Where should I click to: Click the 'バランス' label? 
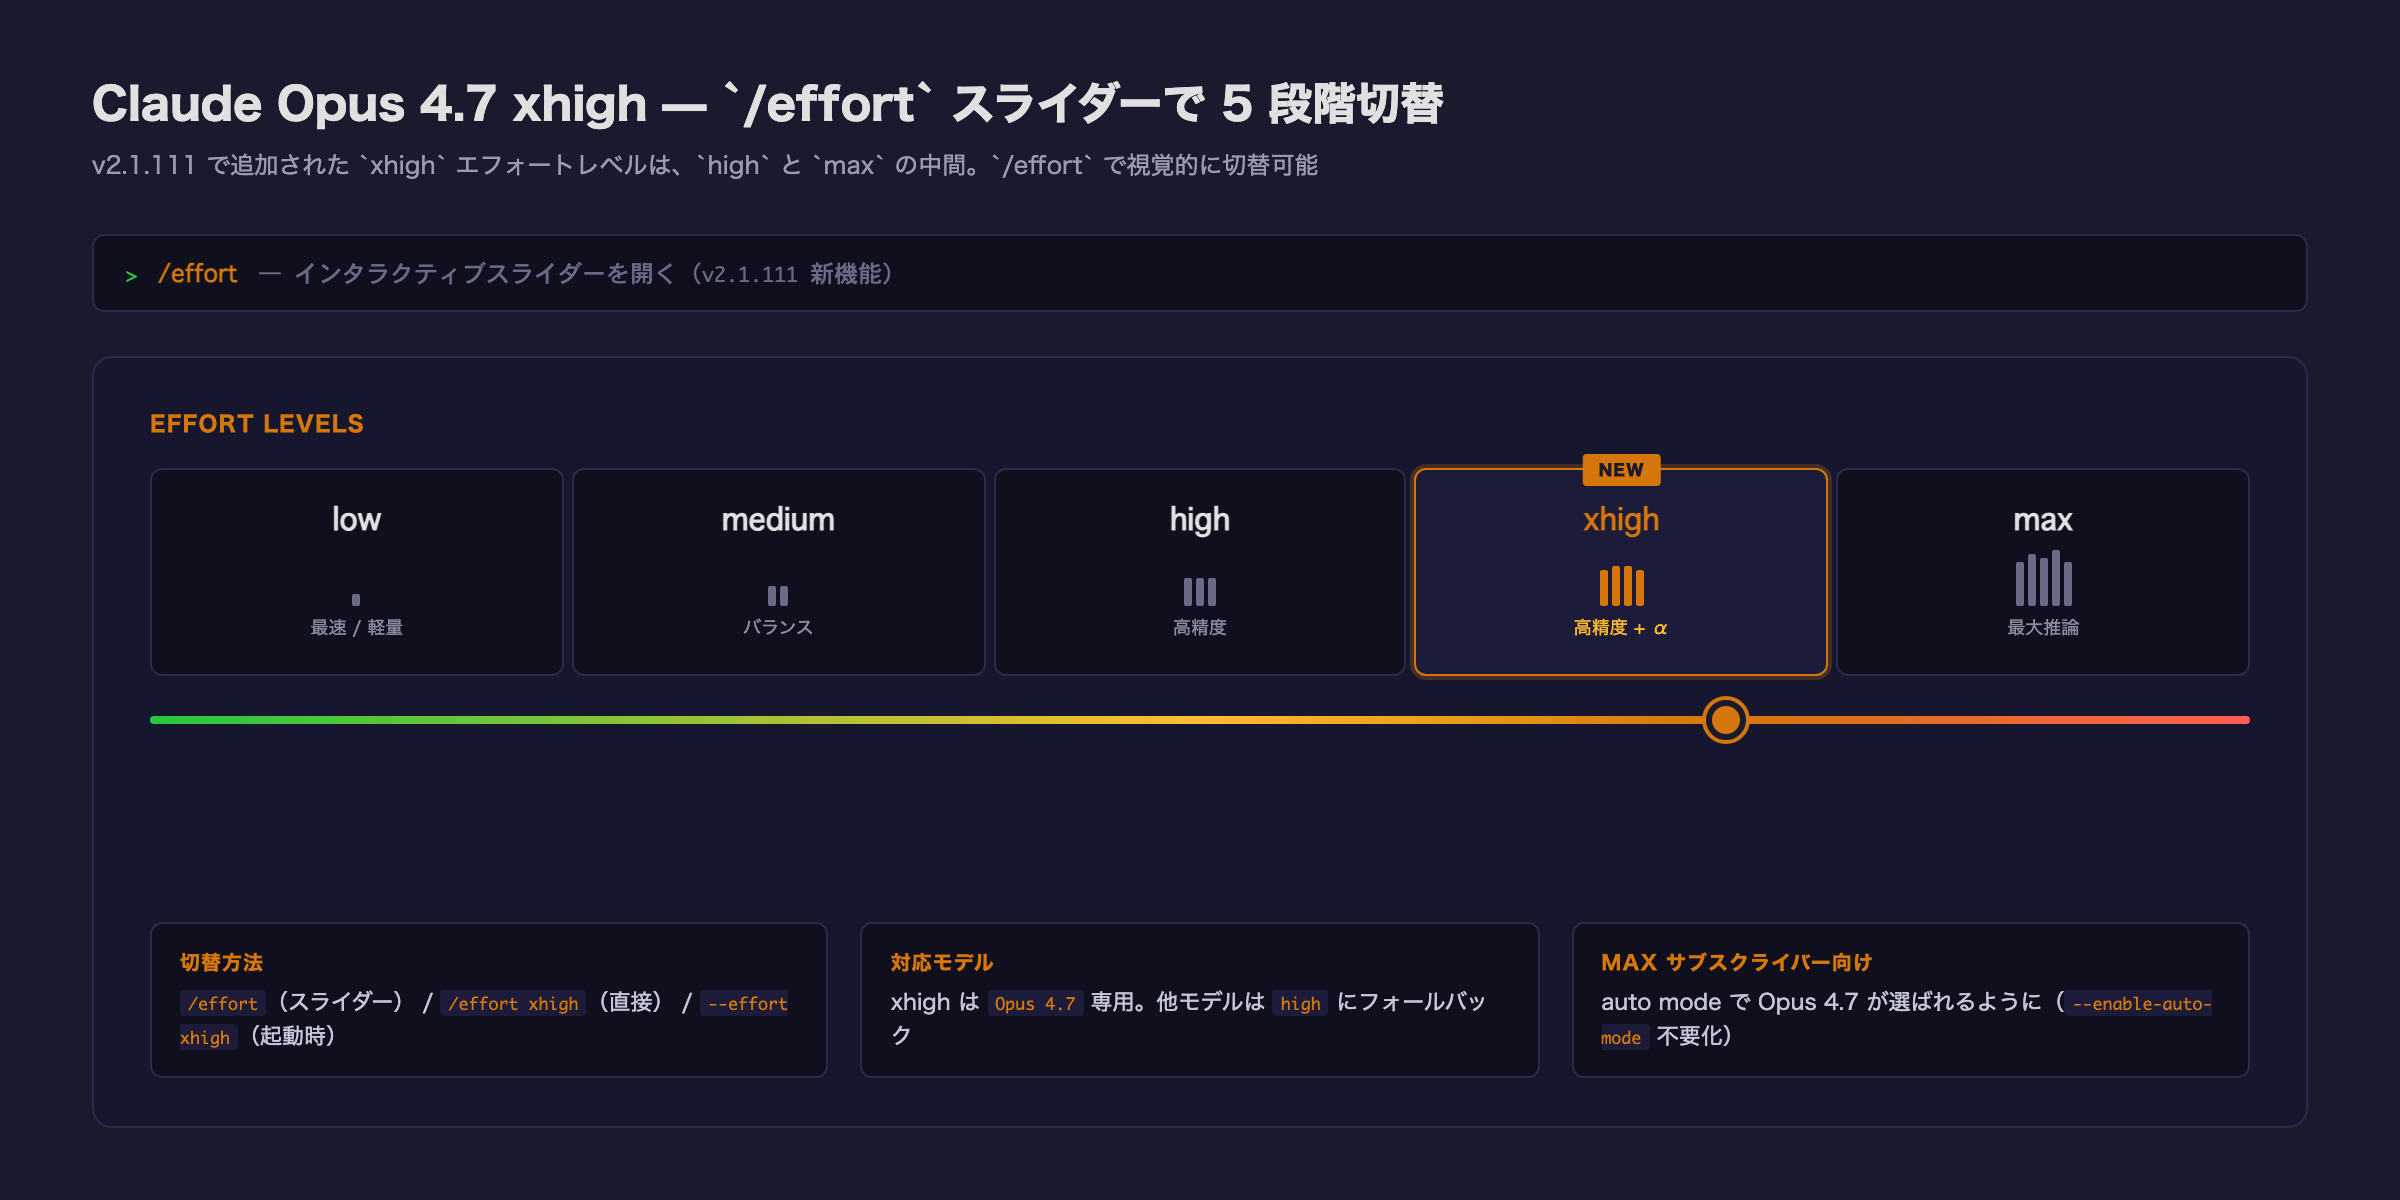(778, 627)
